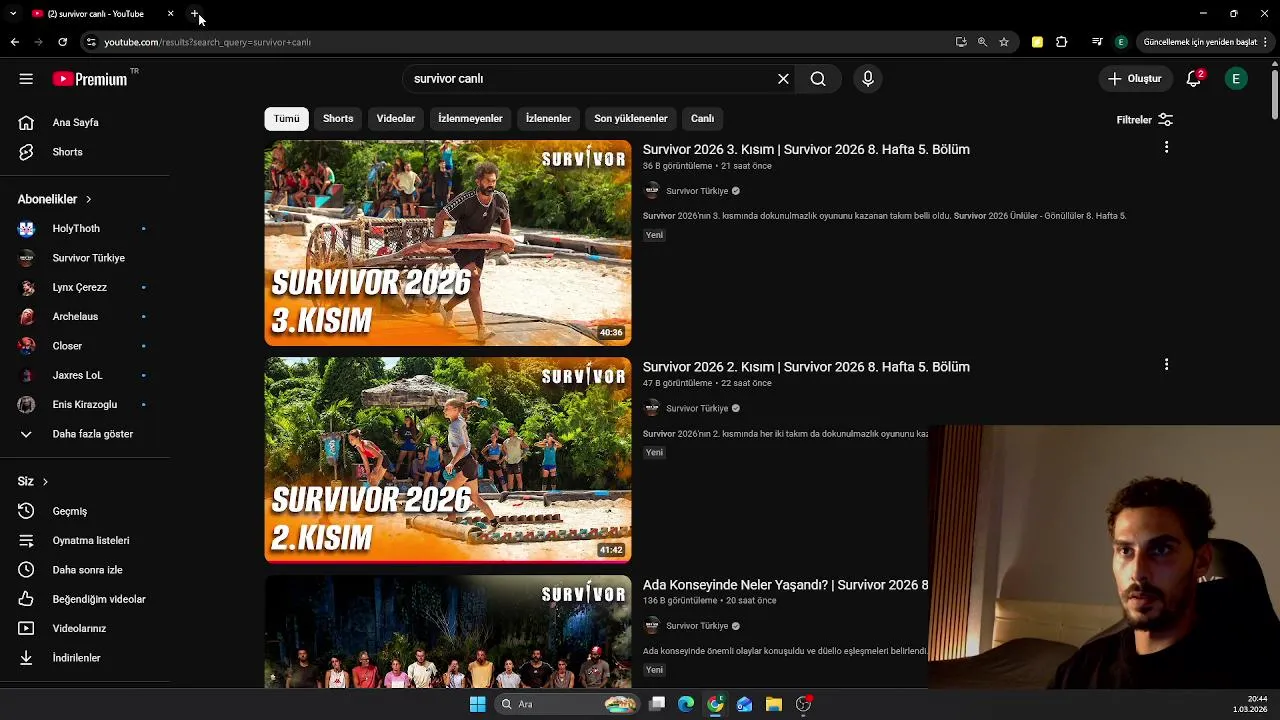1280x720 pixels.
Task: Click Güncellemek için yeniden başlat button
Action: click(x=1200, y=42)
